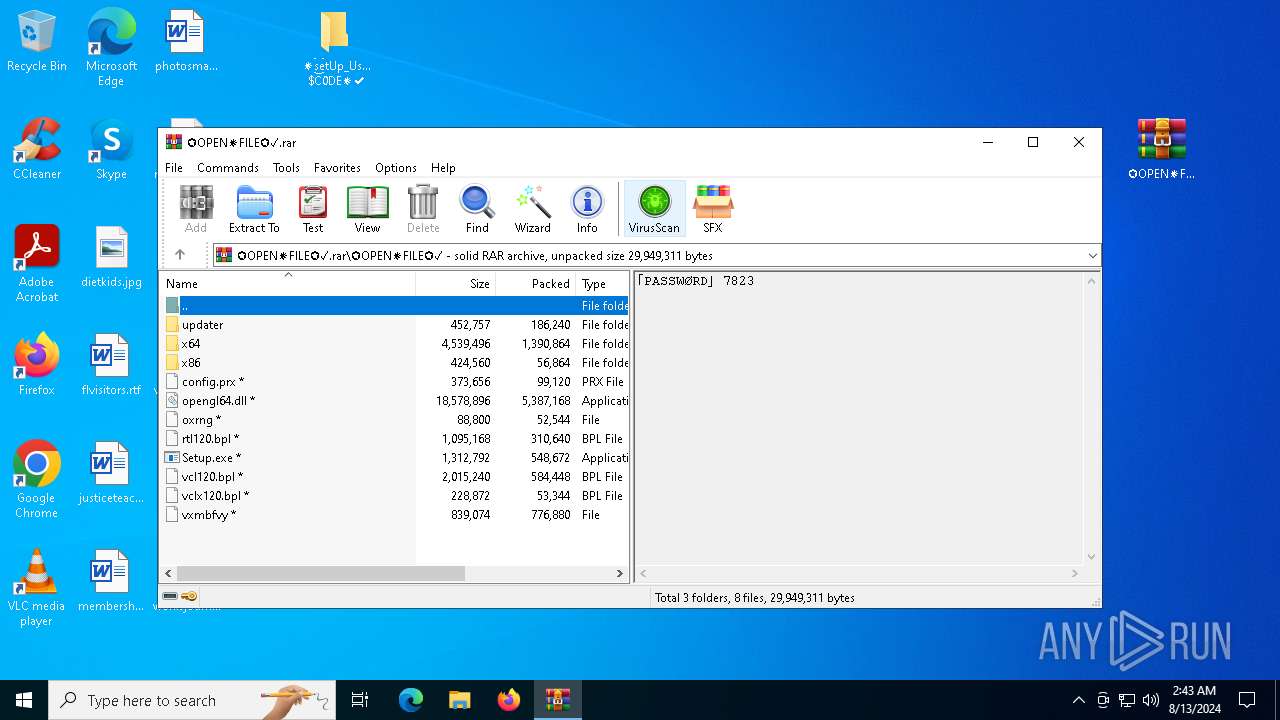Sort files by Packed column header
Image resolution: width=1280 pixels, height=720 pixels.
(x=535, y=284)
